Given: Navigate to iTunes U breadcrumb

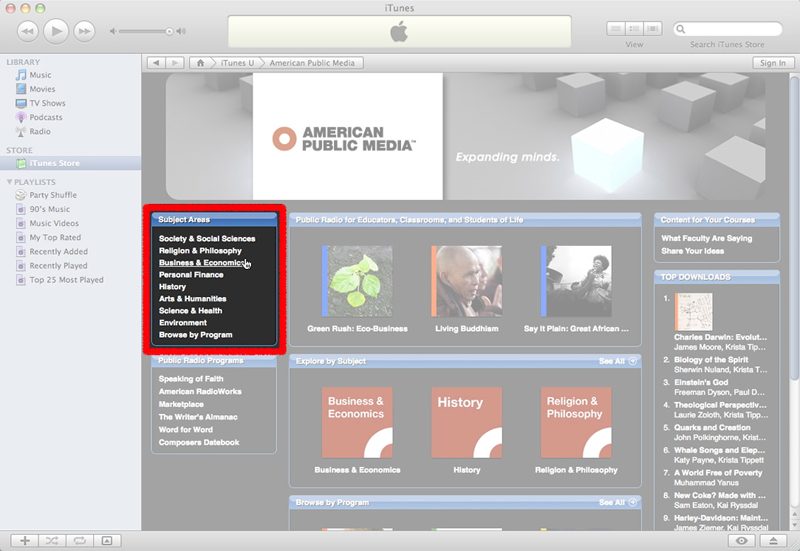Looking at the screenshot, I should [237, 63].
